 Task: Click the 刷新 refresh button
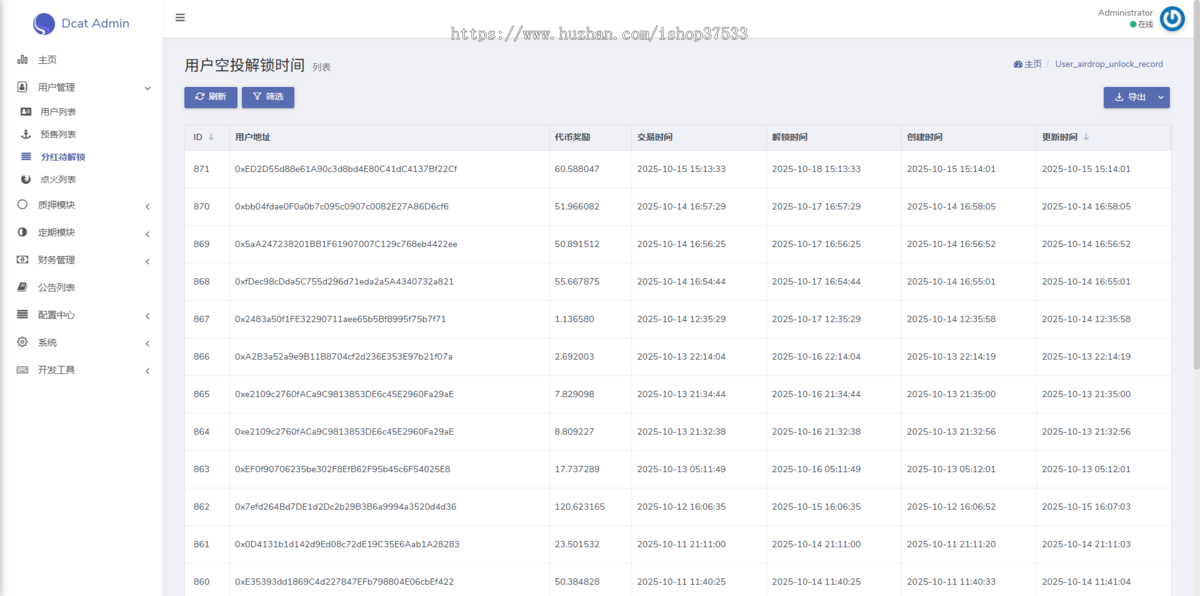click(x=209, y=97)
